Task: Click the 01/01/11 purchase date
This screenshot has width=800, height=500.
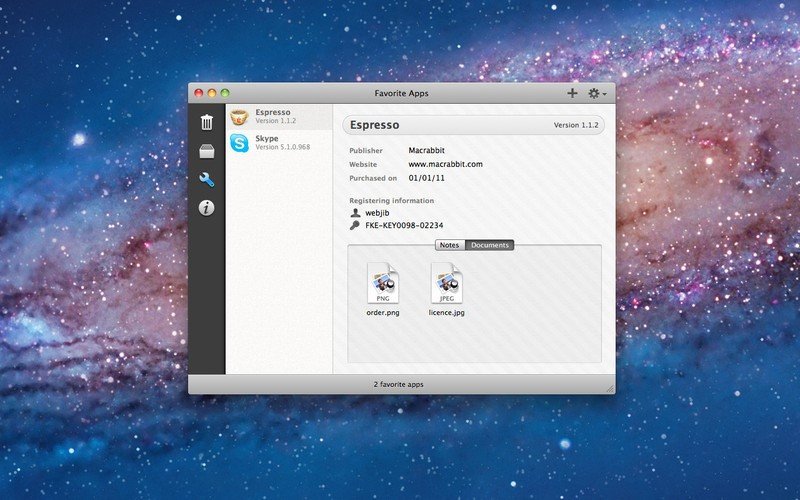Action: click(427, 178)
